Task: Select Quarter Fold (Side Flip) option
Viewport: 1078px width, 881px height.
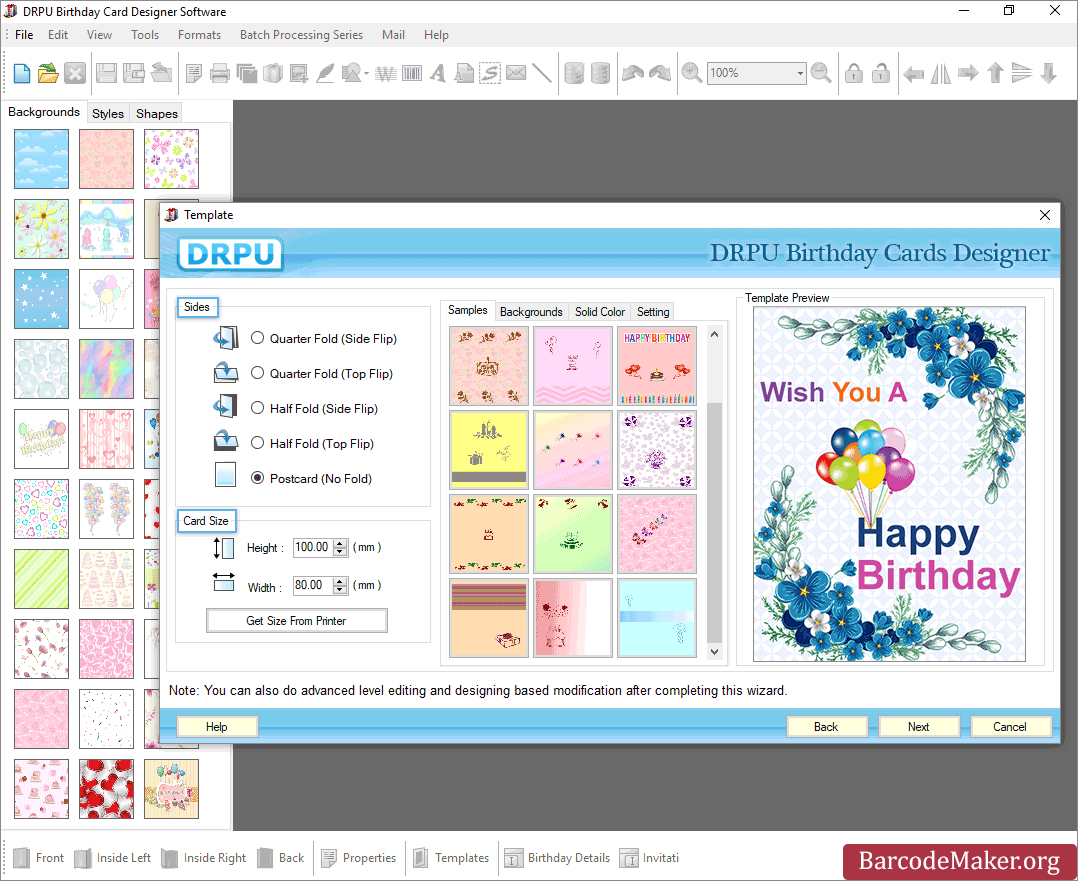Action: point(257,338)
